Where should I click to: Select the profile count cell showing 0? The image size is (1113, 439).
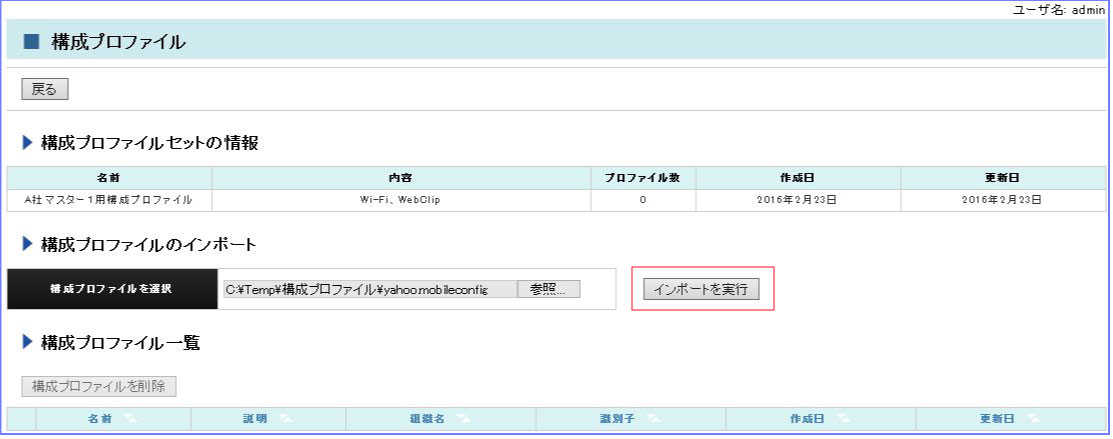click(643, 200)
